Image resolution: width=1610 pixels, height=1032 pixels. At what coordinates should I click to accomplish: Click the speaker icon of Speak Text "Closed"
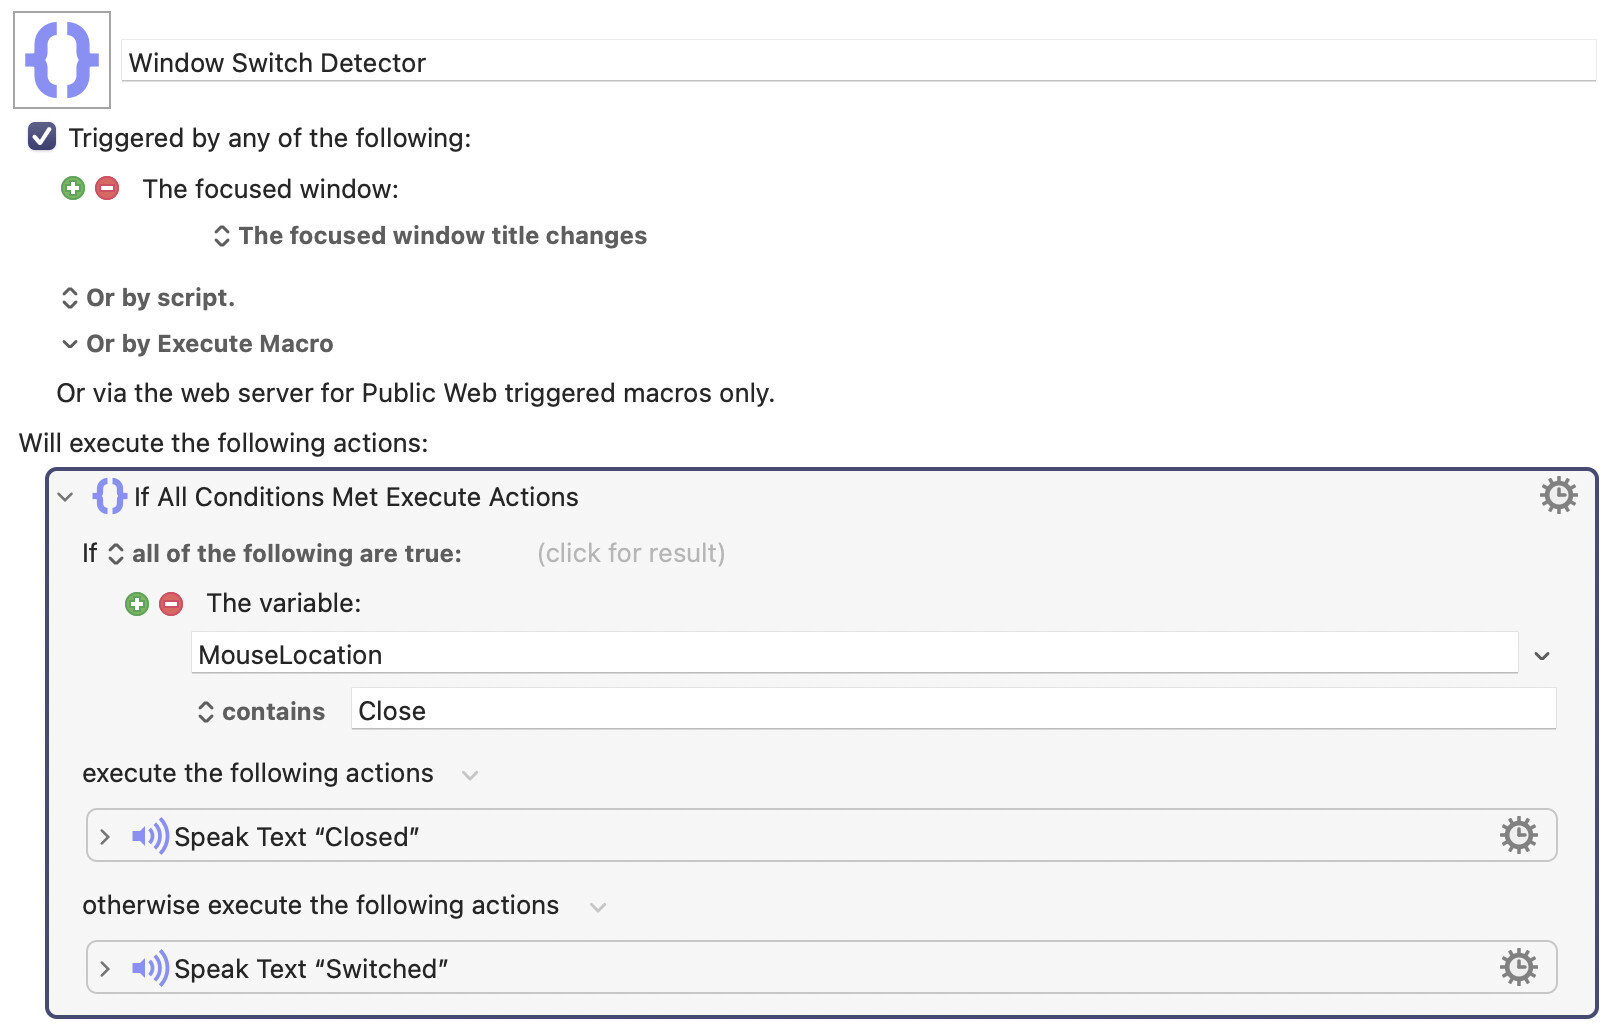(x=150, y=836)
